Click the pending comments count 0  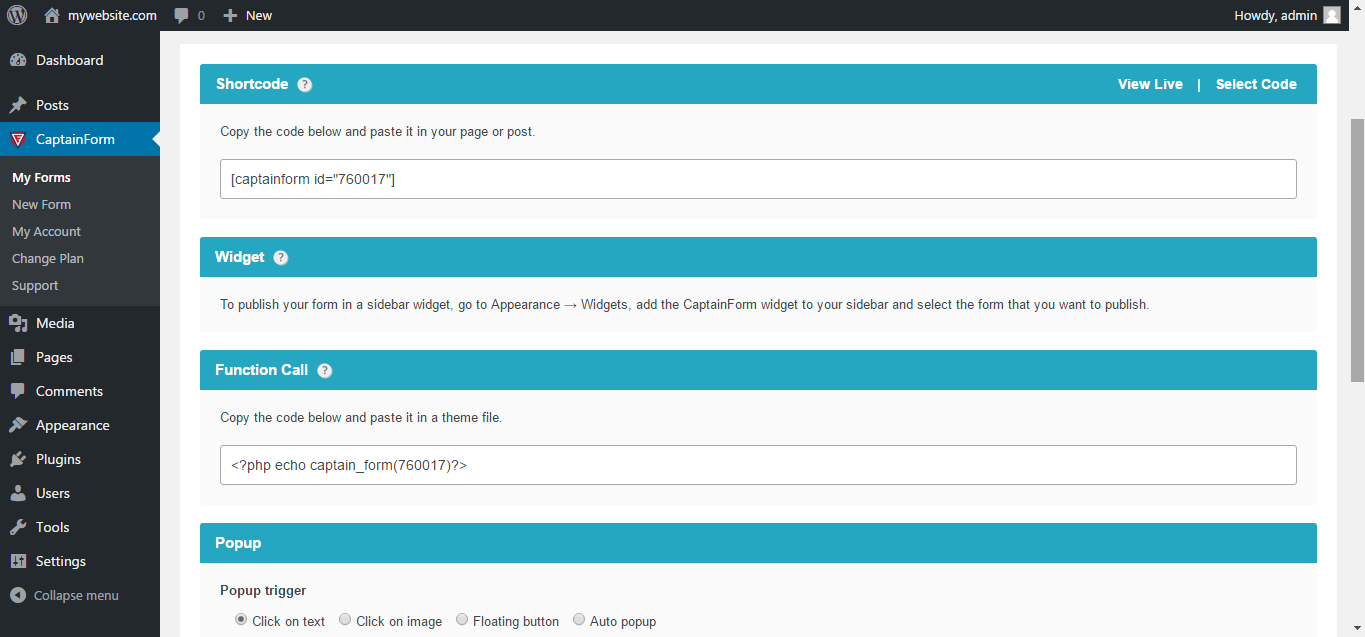point(201,15)
